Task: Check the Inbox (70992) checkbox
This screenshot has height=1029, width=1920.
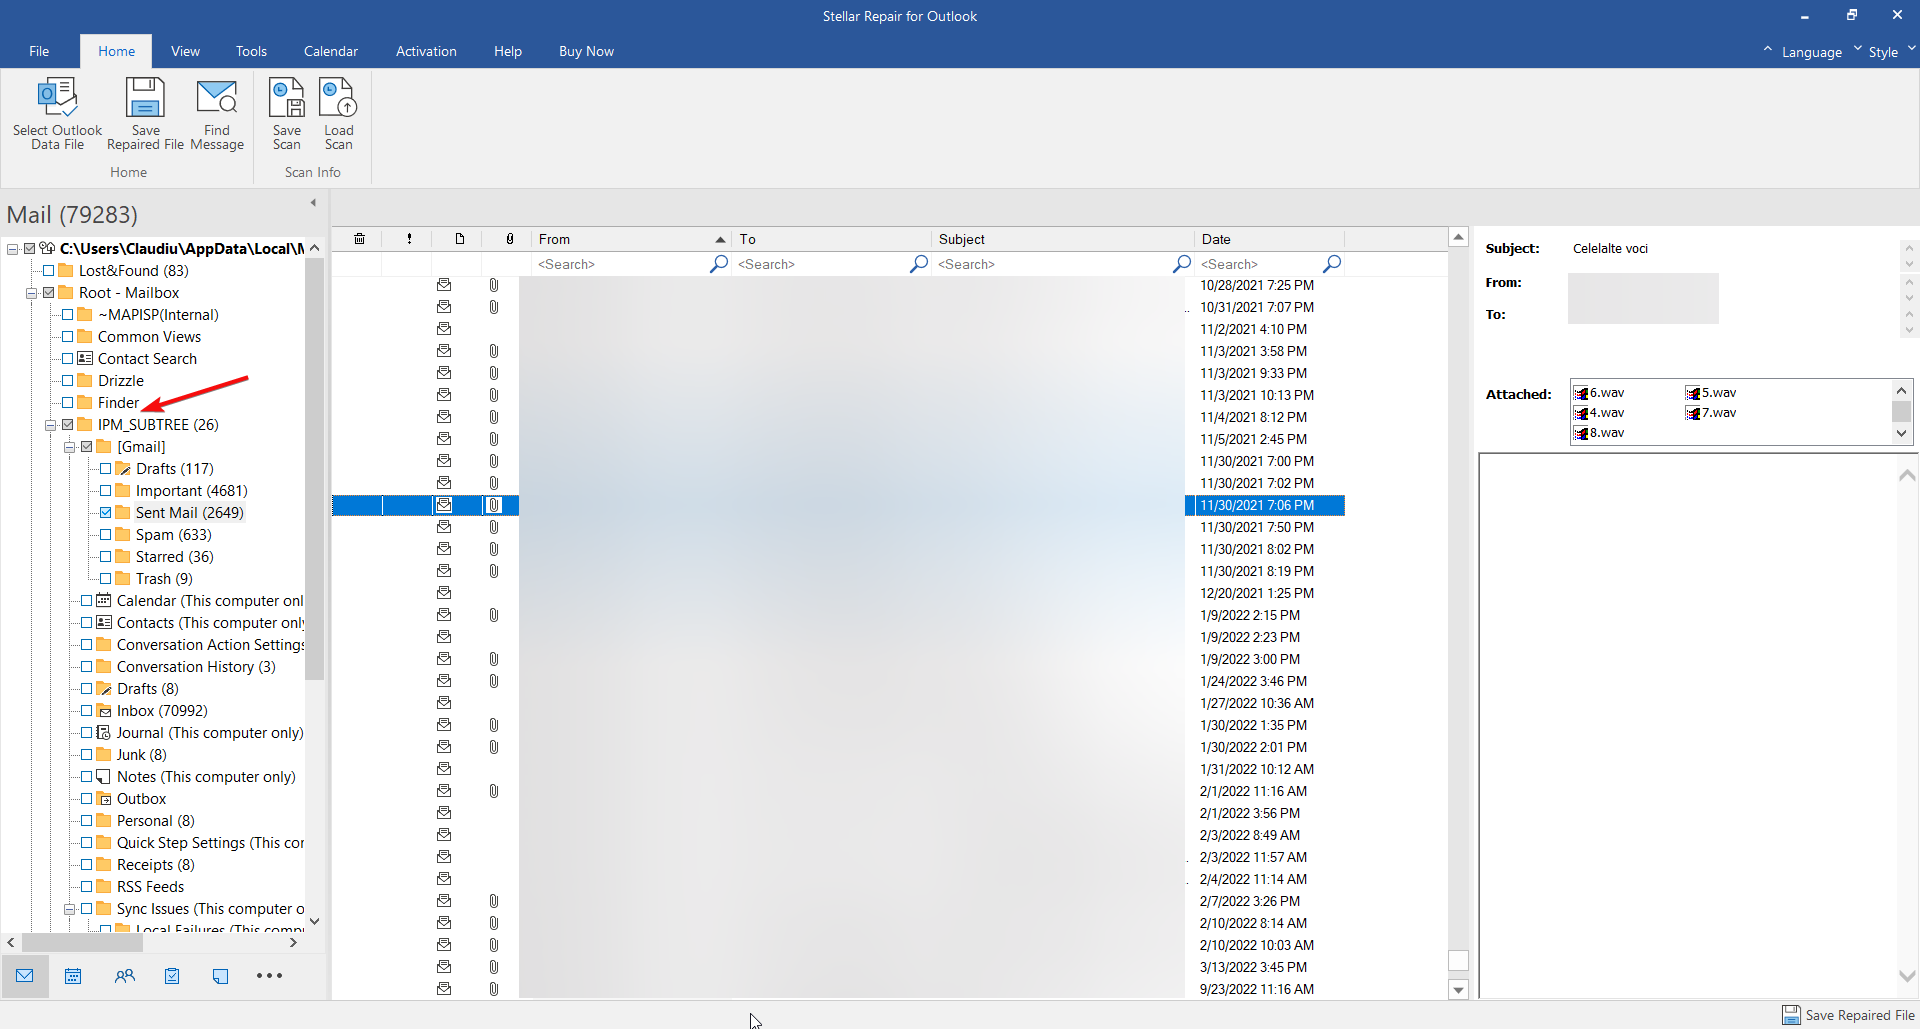Action: point(87,711)
